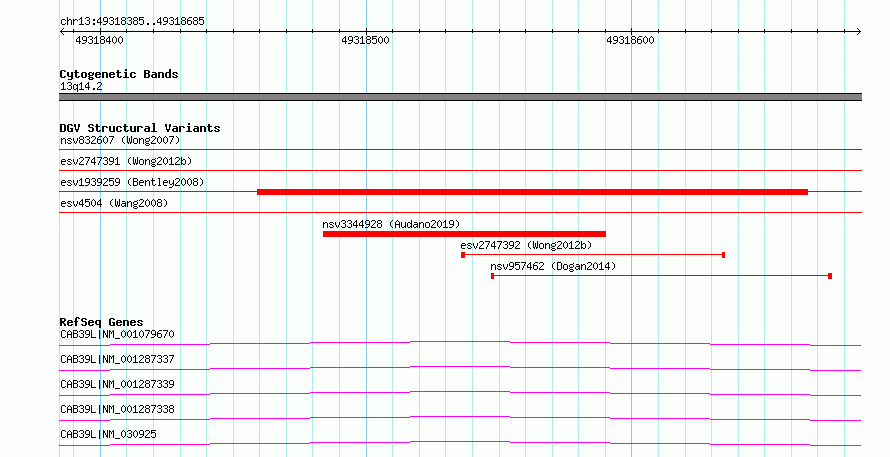Click left end marker of nsv957462

493,276
